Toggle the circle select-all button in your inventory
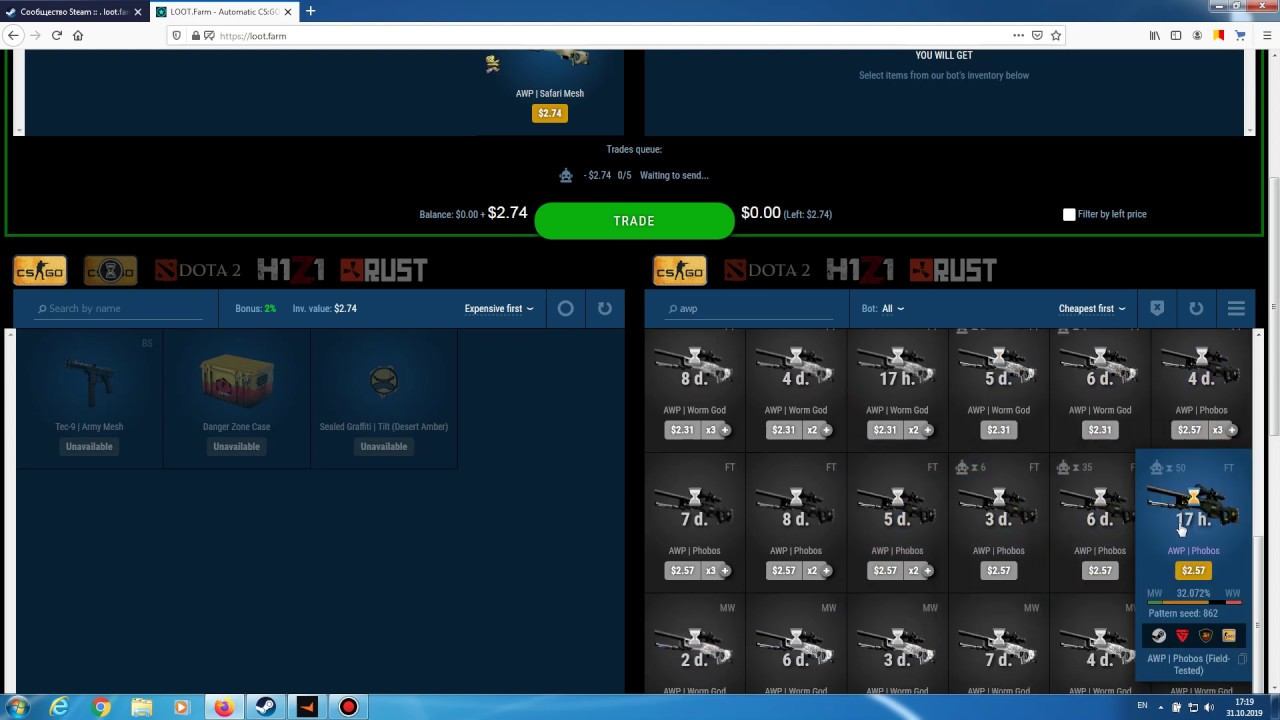Image resolution: width=1280 pixels, height=720 pixels. pyautogui.click(x=566, y=308)
